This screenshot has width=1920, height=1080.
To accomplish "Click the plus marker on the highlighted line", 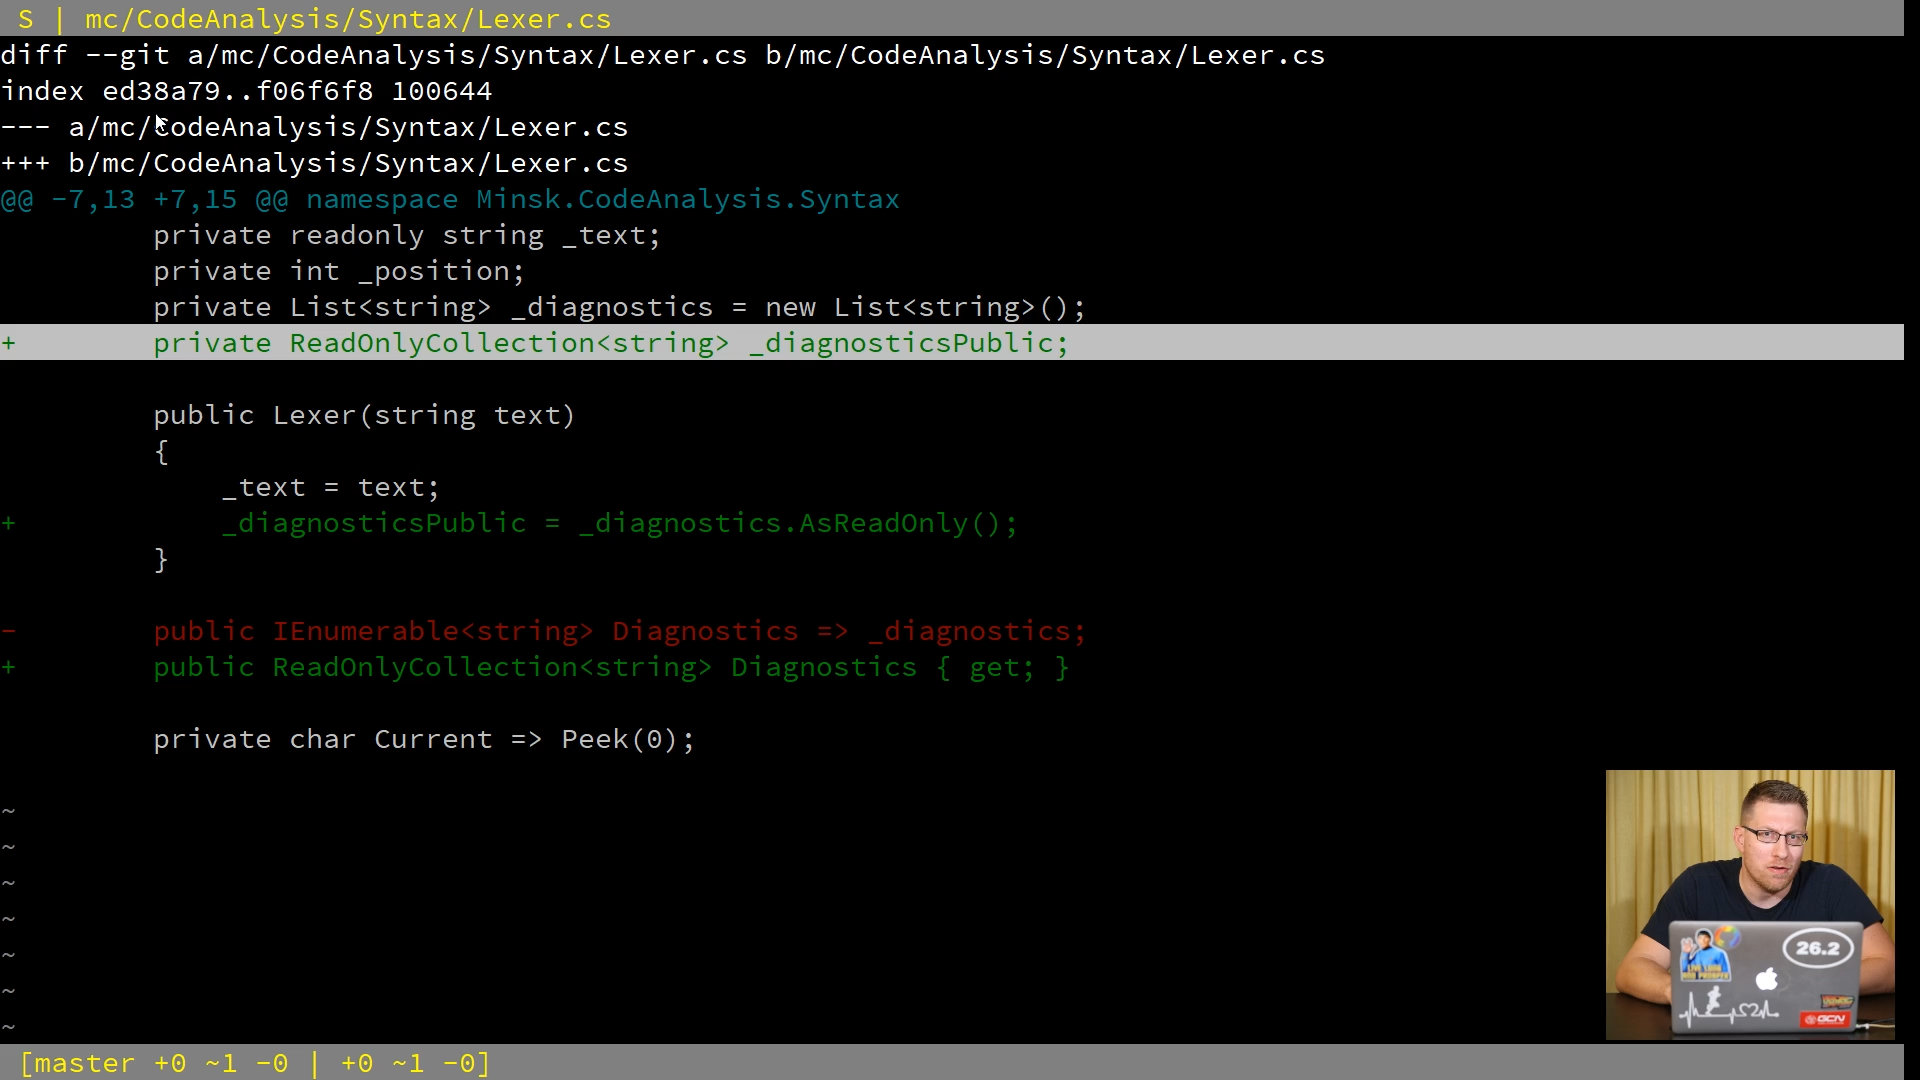I will 9,344.
